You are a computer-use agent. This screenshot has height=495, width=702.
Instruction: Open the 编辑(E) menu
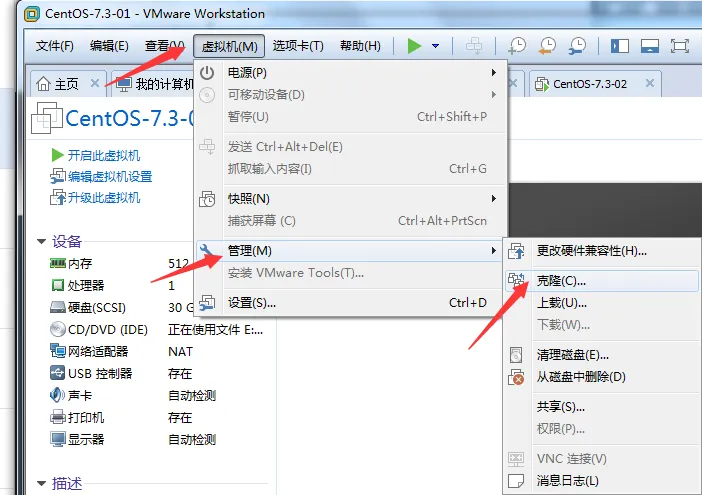coord(109,46)
